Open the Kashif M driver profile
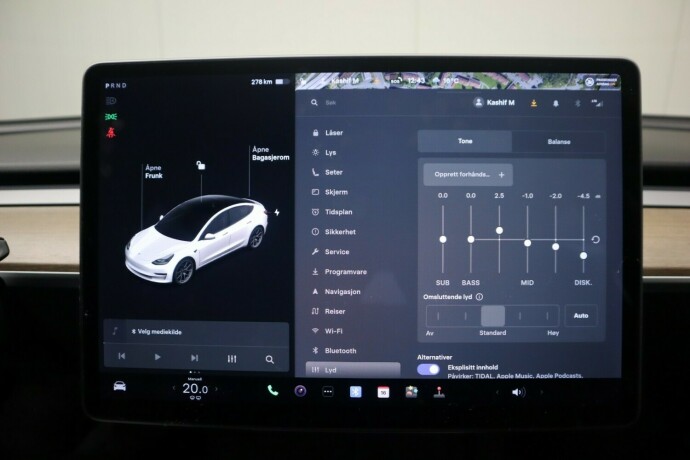Viewport: 690px width, 460px height. pos(494,103)
